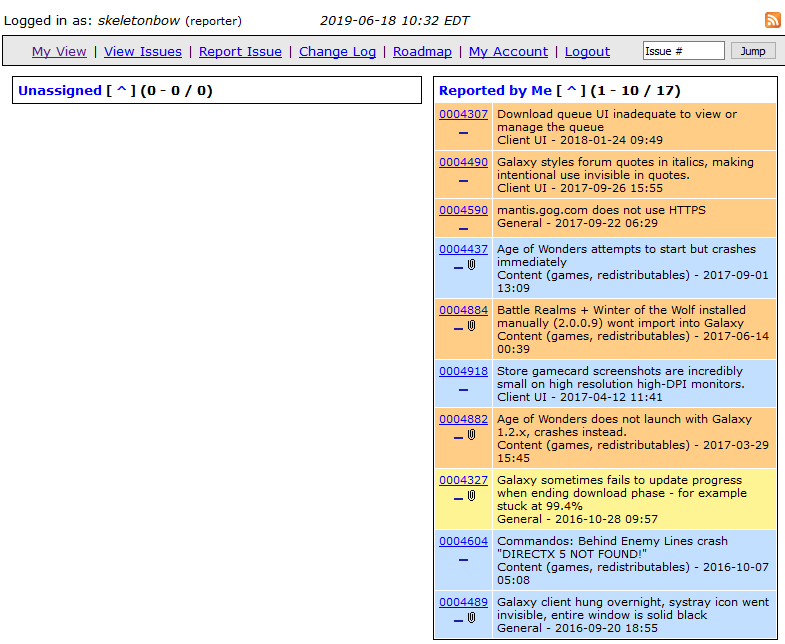The width and height of the screenshot is (785, 644).
Task: Click the timestamp 2019-06-18 10:32 EDT
Action: point(395,21)
